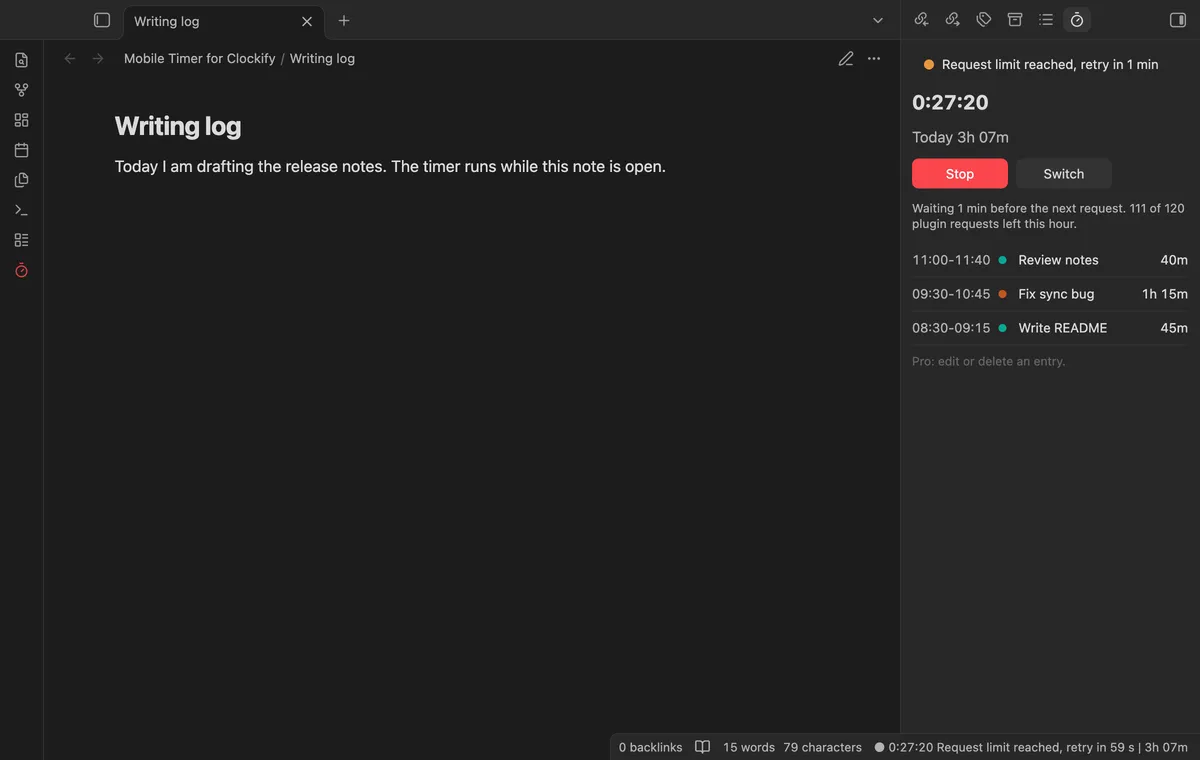The height and width of the screenshot is (760, 1200).
Task: Click the list-layout icon in left ribbon
Action: click(x=22, y=240)
